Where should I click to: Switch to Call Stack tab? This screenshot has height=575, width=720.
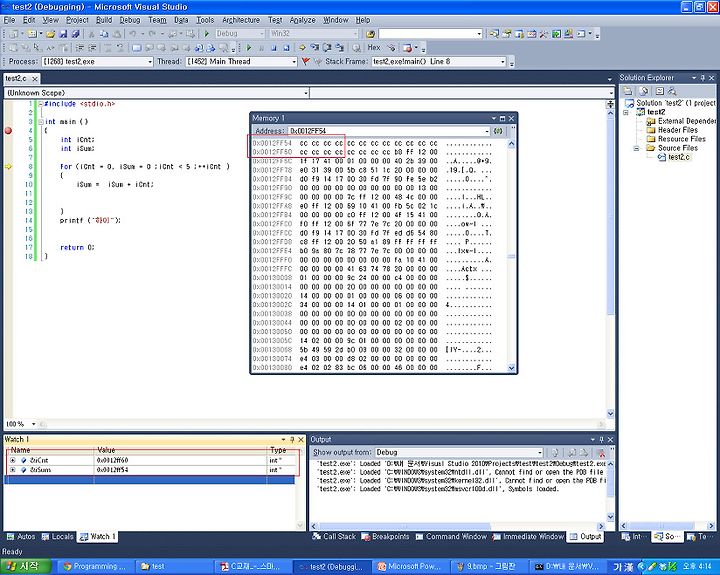click(x=334, y=536)
